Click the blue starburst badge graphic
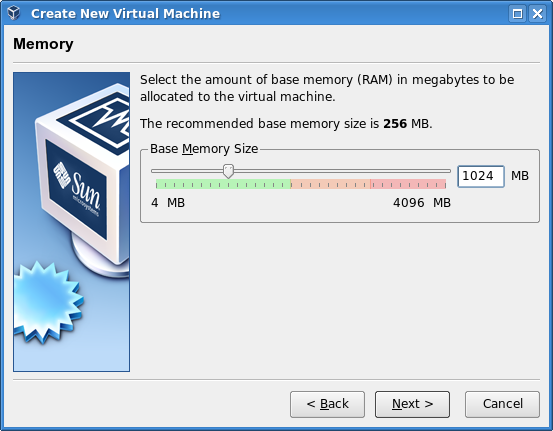553x431 pixels. tap(47, 302)
